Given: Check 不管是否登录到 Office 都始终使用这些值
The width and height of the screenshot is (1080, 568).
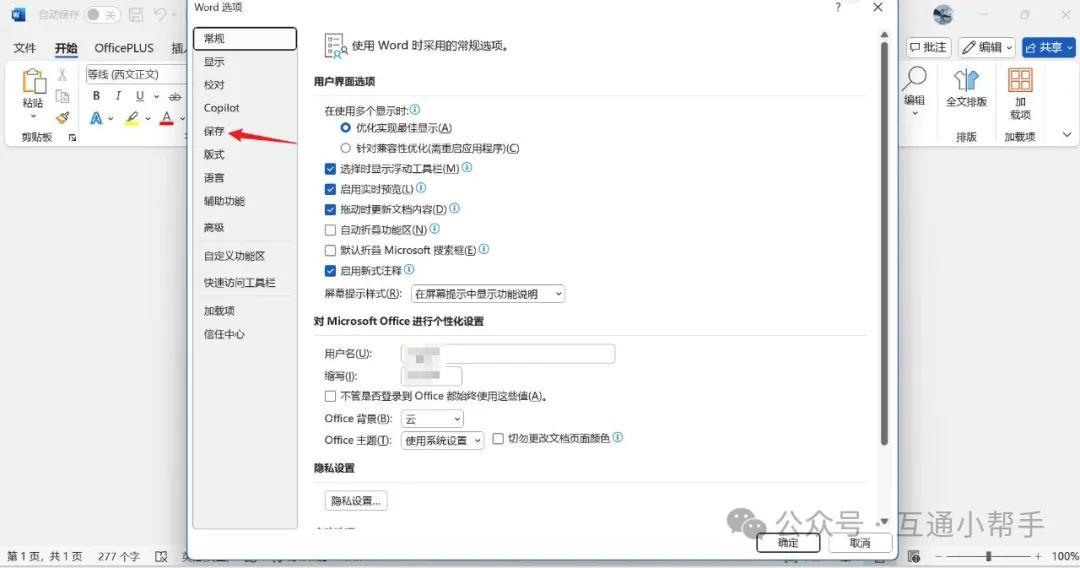Looking at the screenshot, I should [331, 397].
